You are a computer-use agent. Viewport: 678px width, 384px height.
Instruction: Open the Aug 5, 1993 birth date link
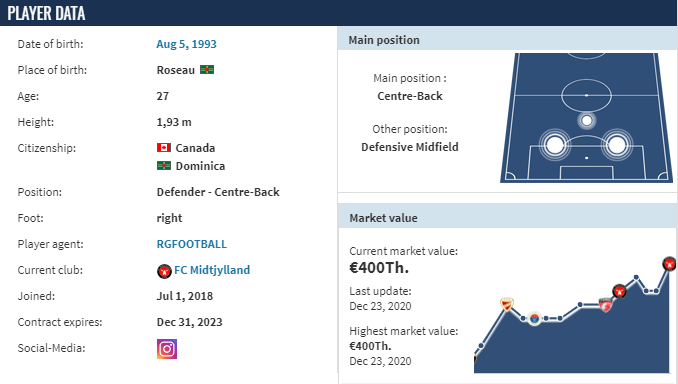pos(186,44)
